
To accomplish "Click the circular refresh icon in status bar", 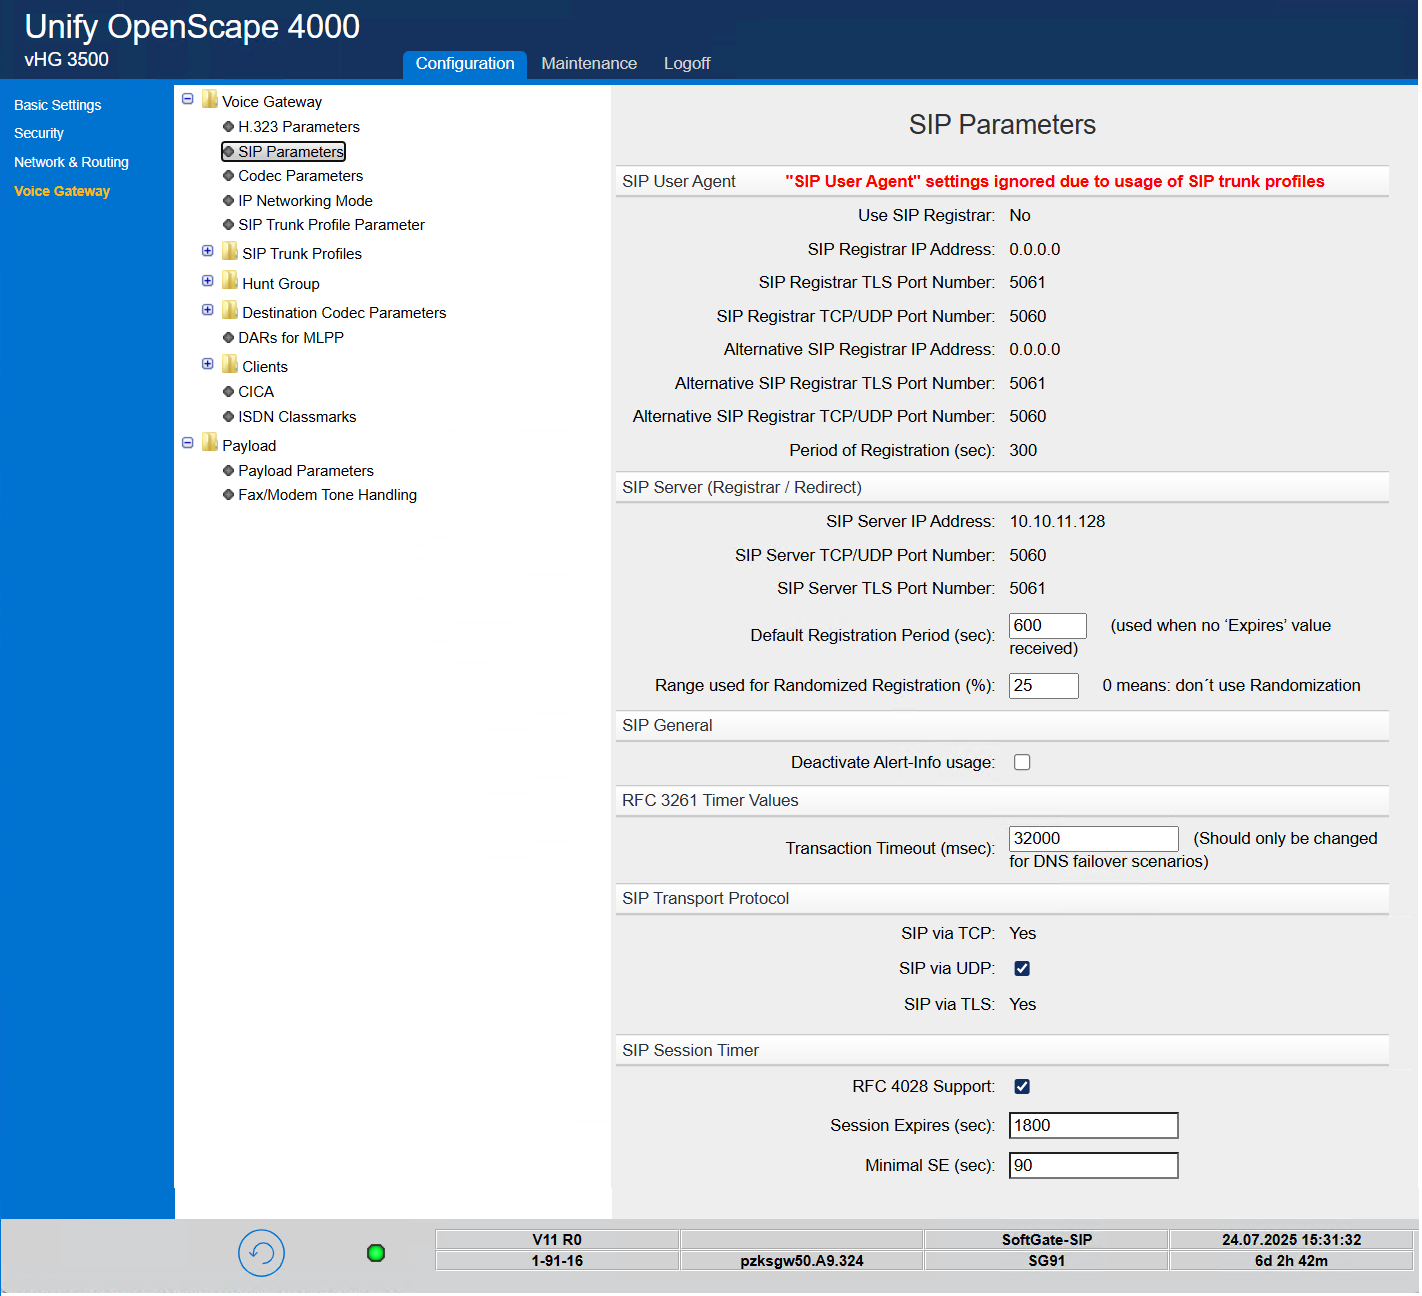I will pyautogui.click(x=261, y=1253).
